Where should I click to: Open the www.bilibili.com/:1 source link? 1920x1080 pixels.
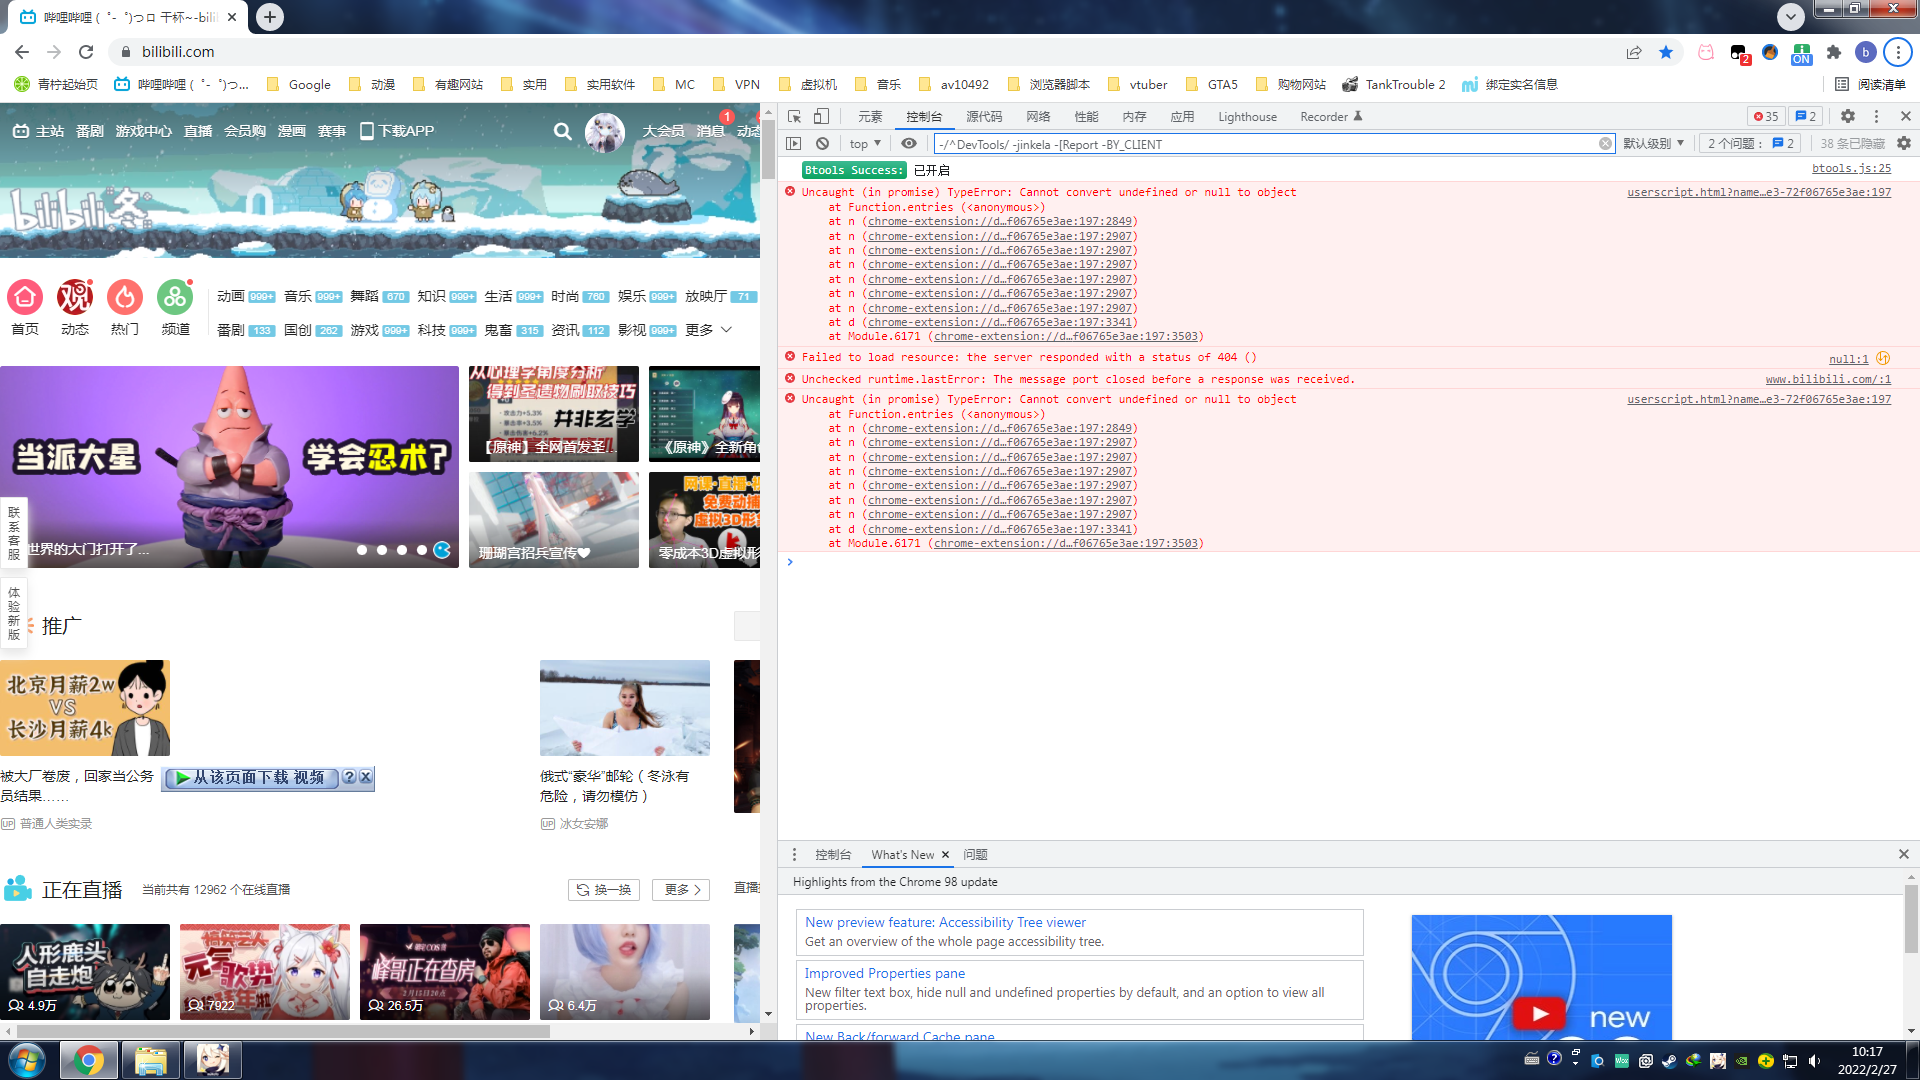pos(1828,380)
